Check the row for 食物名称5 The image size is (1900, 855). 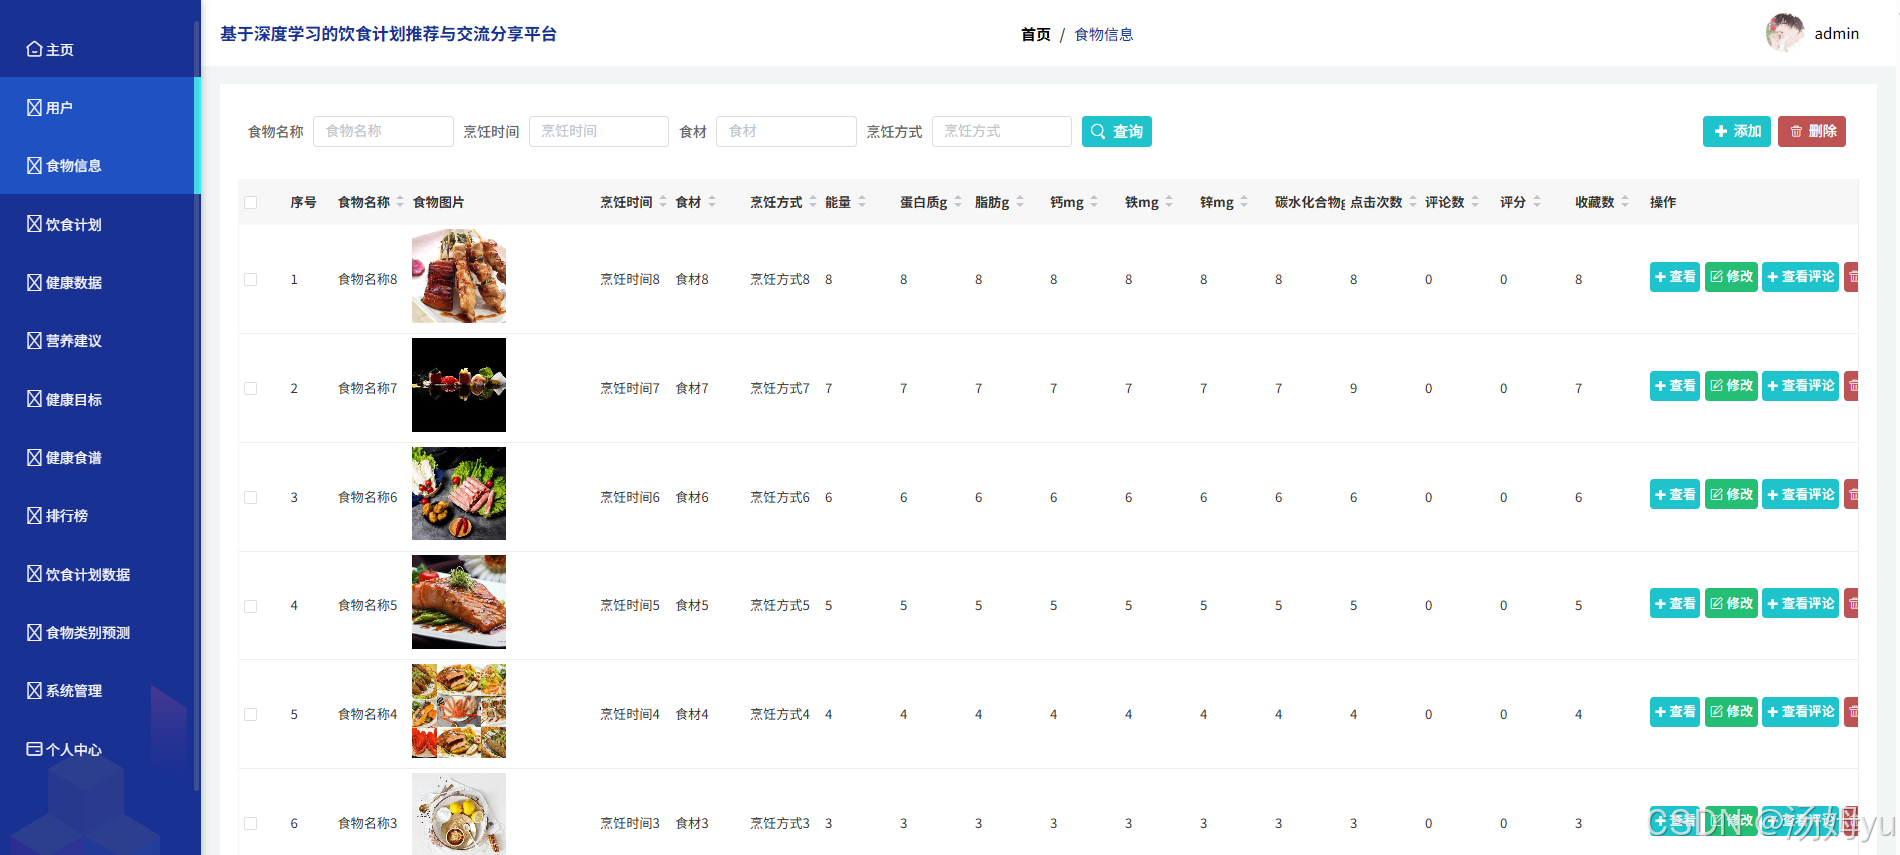(250, 606)
